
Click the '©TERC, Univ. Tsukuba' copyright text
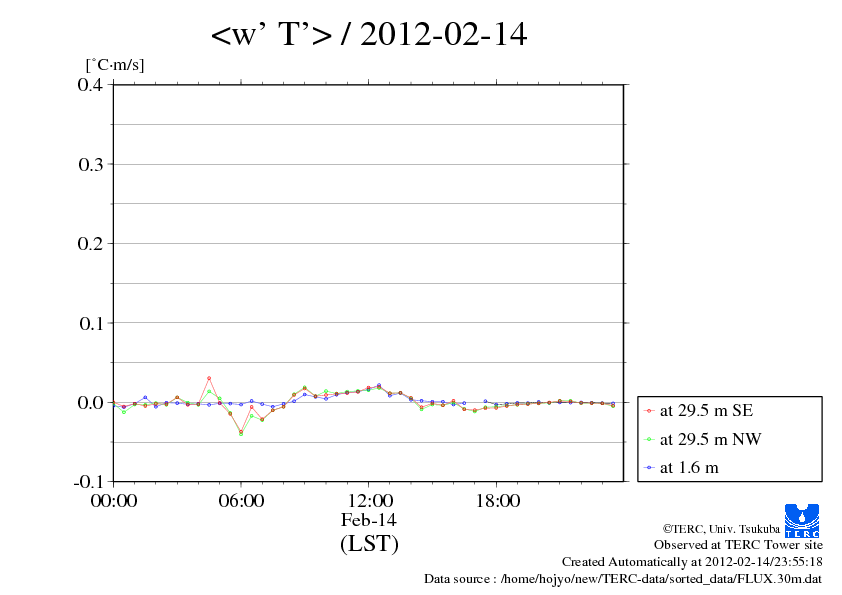(x=721, y=529)
